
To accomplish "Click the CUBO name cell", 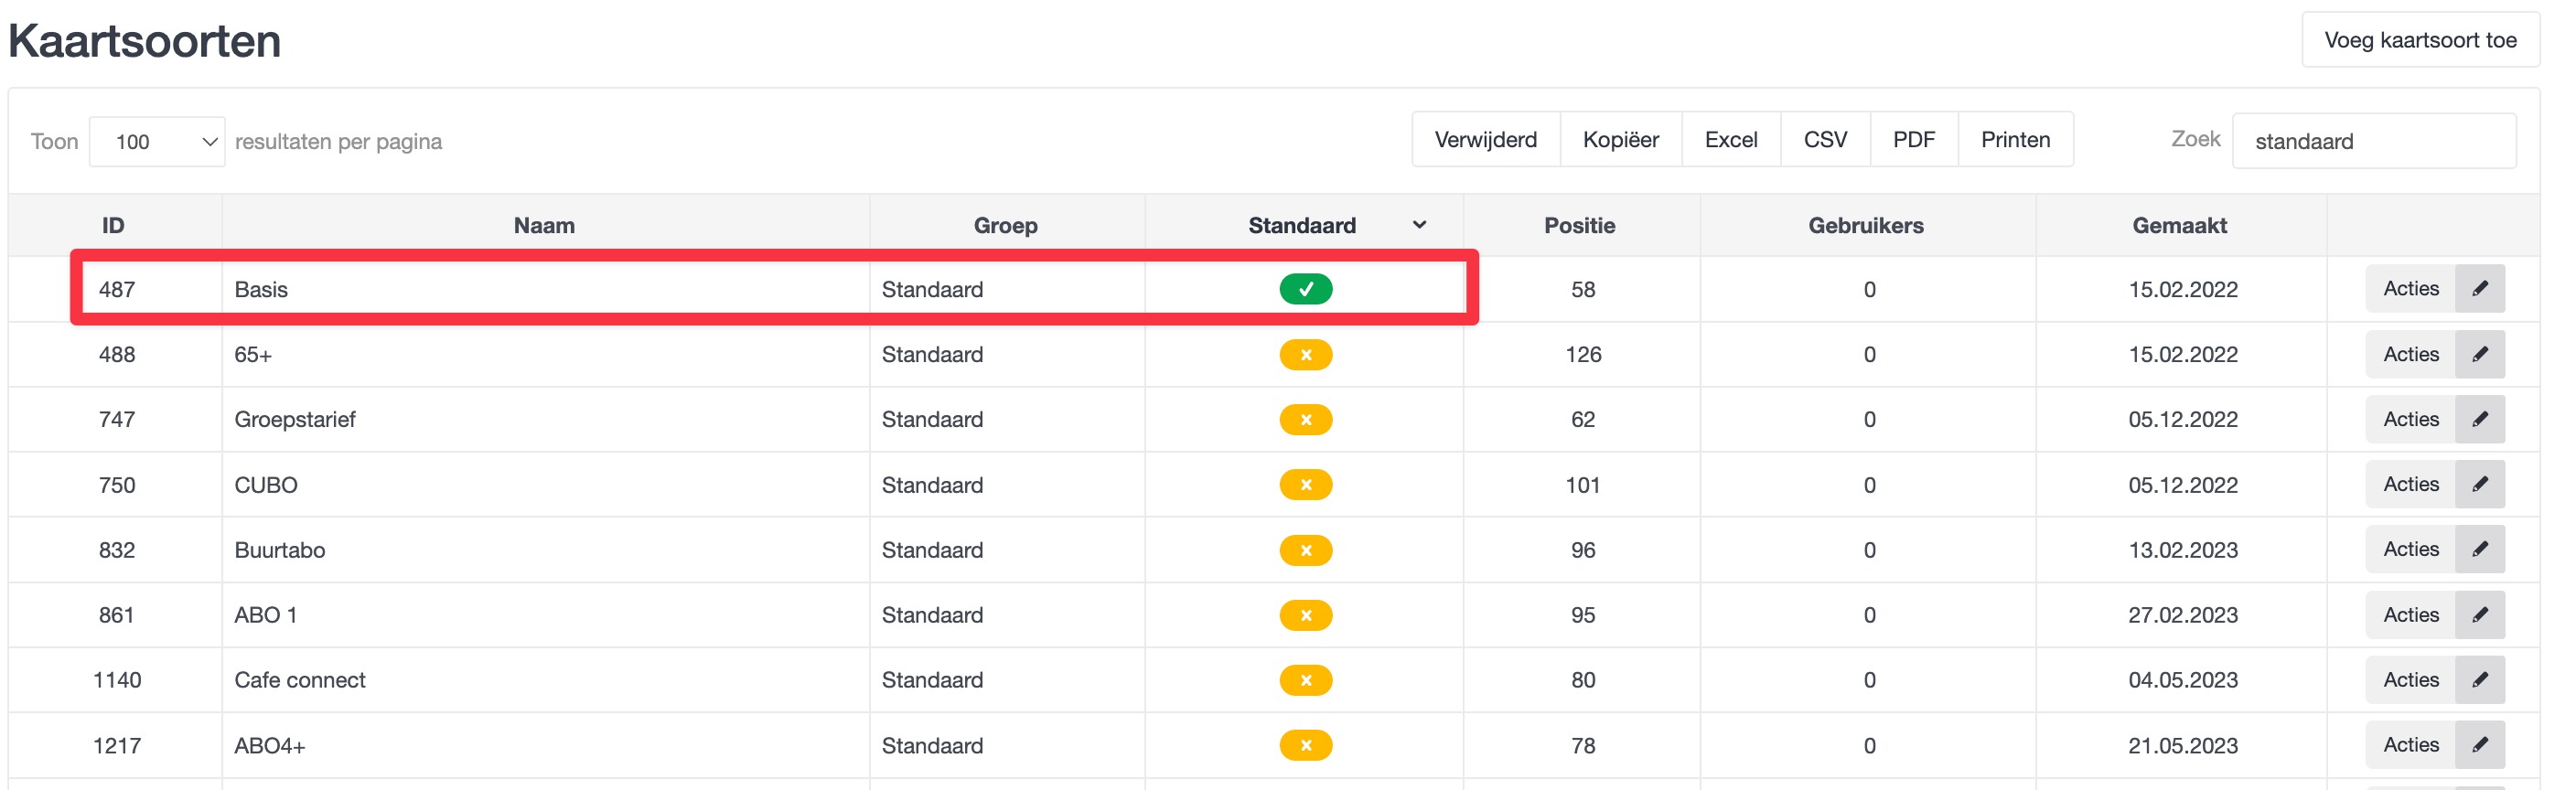I will (546, 484).
